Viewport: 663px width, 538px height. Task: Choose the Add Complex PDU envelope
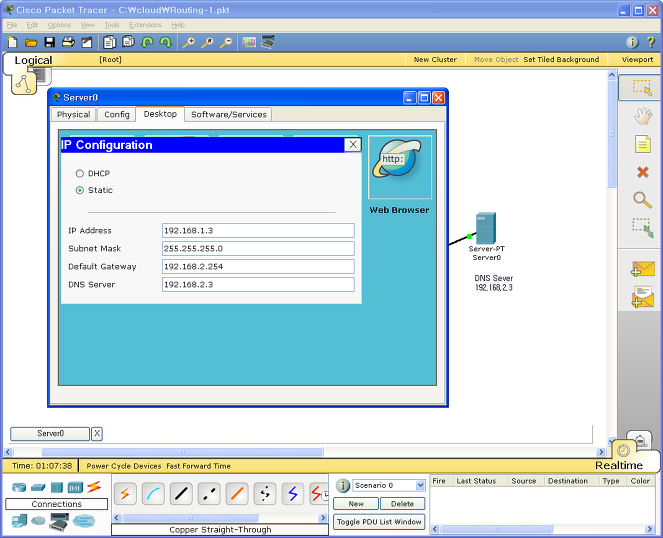click(643, 296)
